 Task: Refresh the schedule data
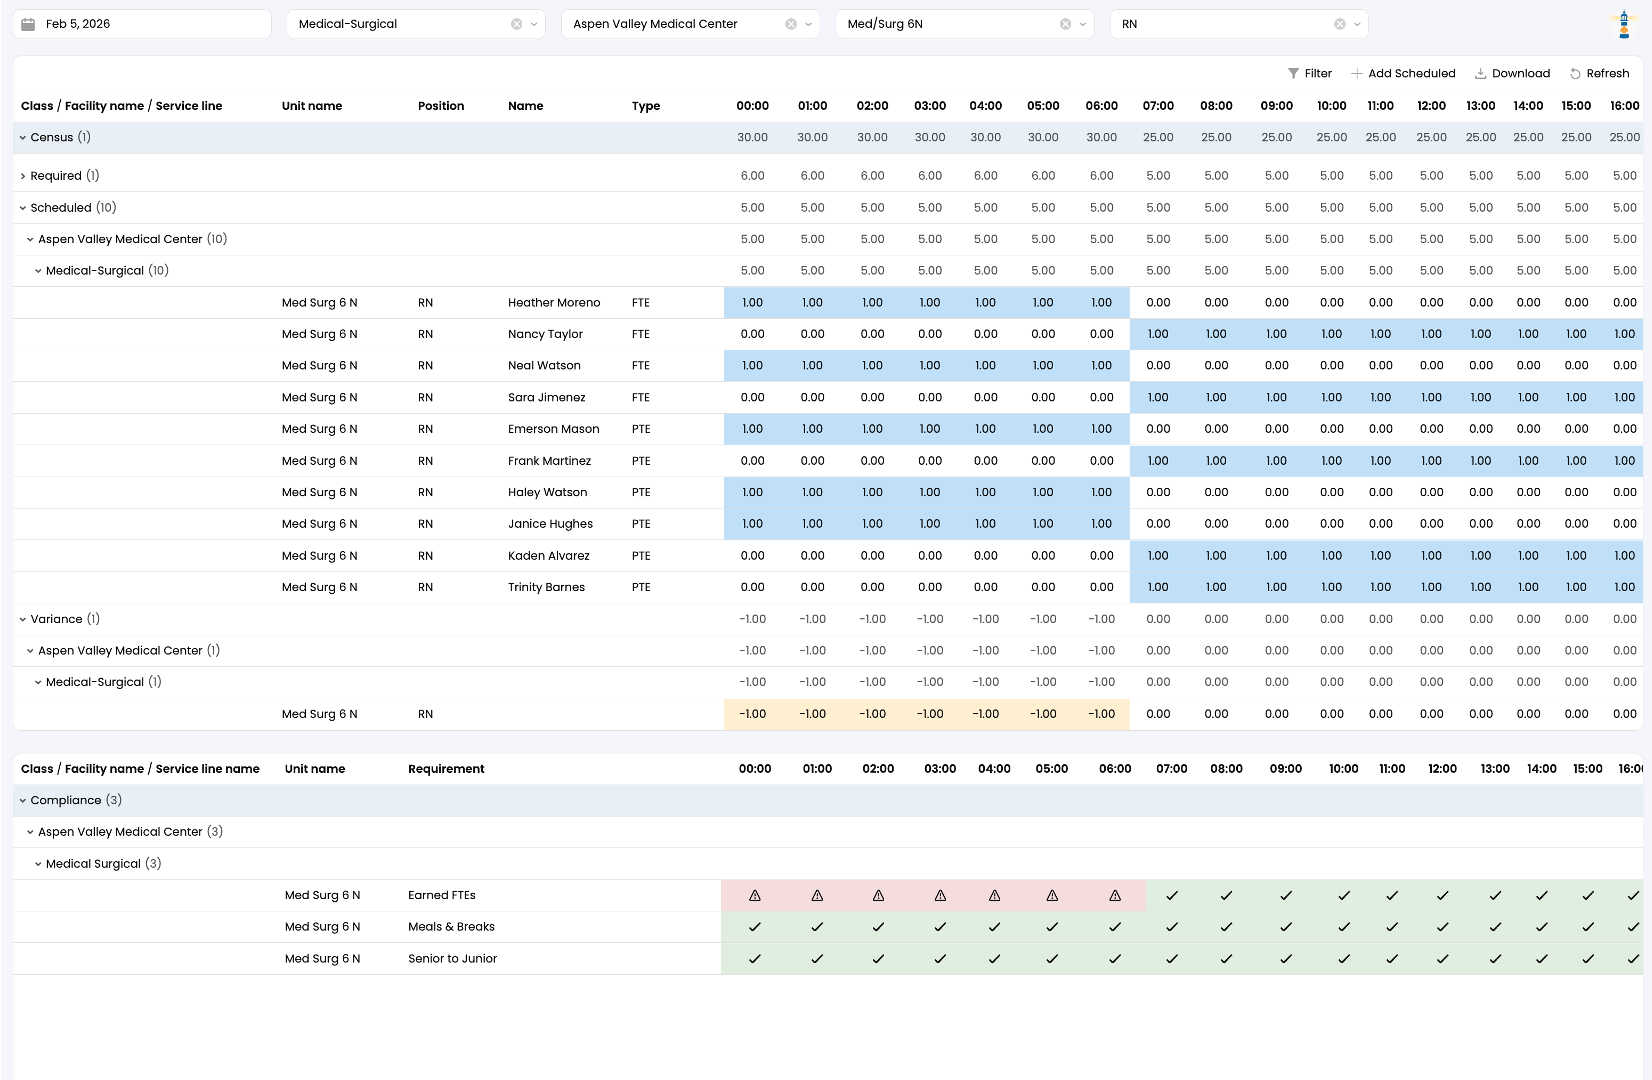click(1599, 73)
